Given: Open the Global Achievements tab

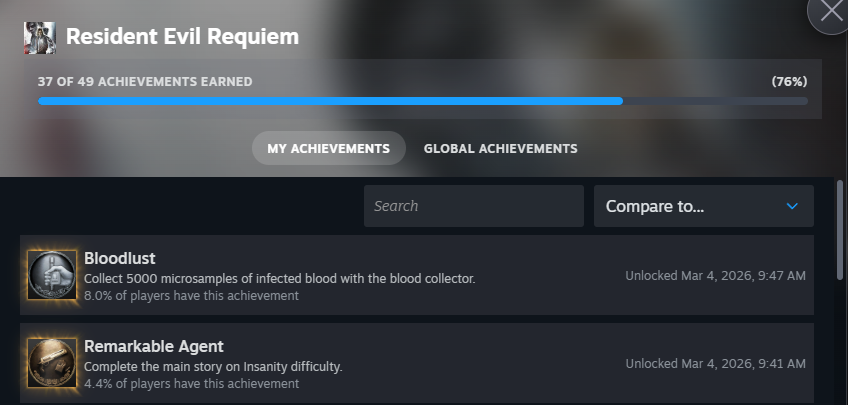Looking at the screenshot, I should pyautogui.click(x=500, y=148).
